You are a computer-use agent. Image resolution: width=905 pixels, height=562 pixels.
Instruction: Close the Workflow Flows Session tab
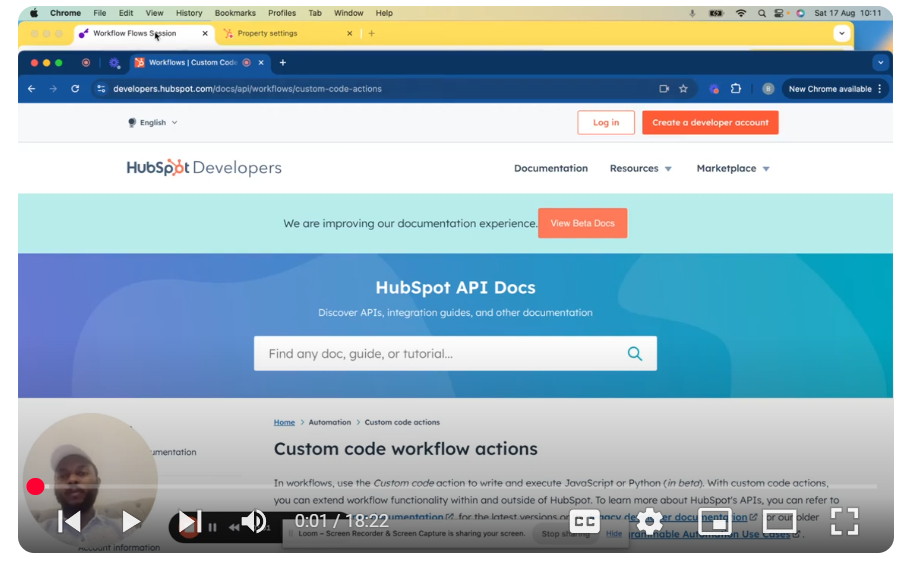point(205,33)
